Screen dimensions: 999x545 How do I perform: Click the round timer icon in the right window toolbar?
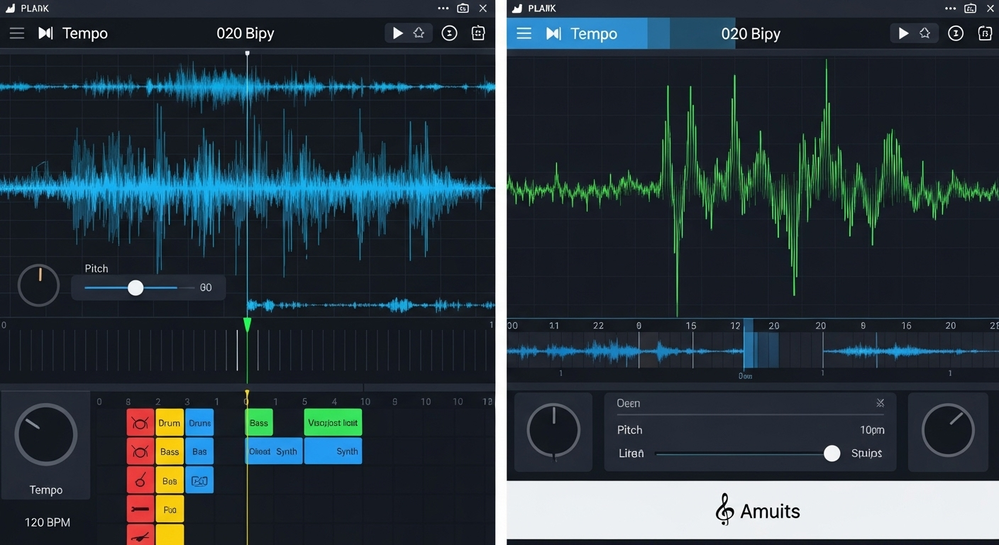pyautogui.click(x=956, y=33)
